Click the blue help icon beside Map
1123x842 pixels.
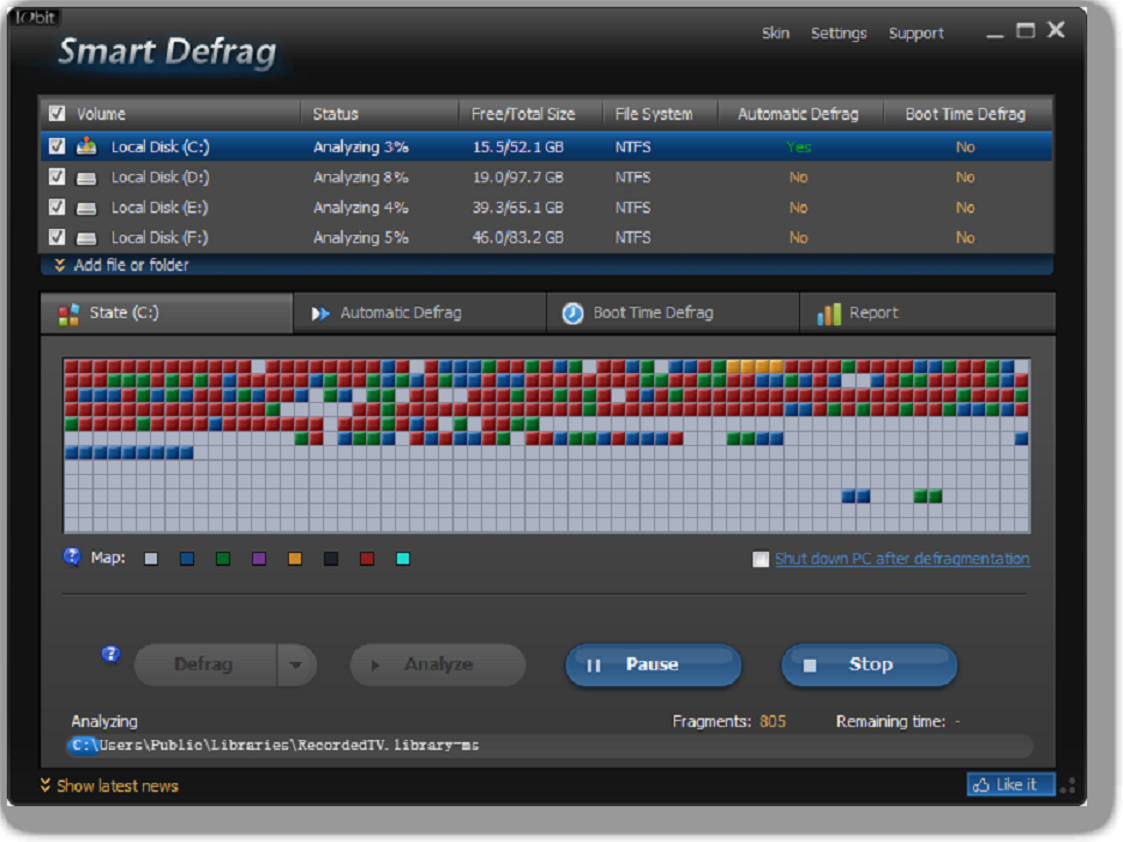pyautogui.click(x=72, y=556)
